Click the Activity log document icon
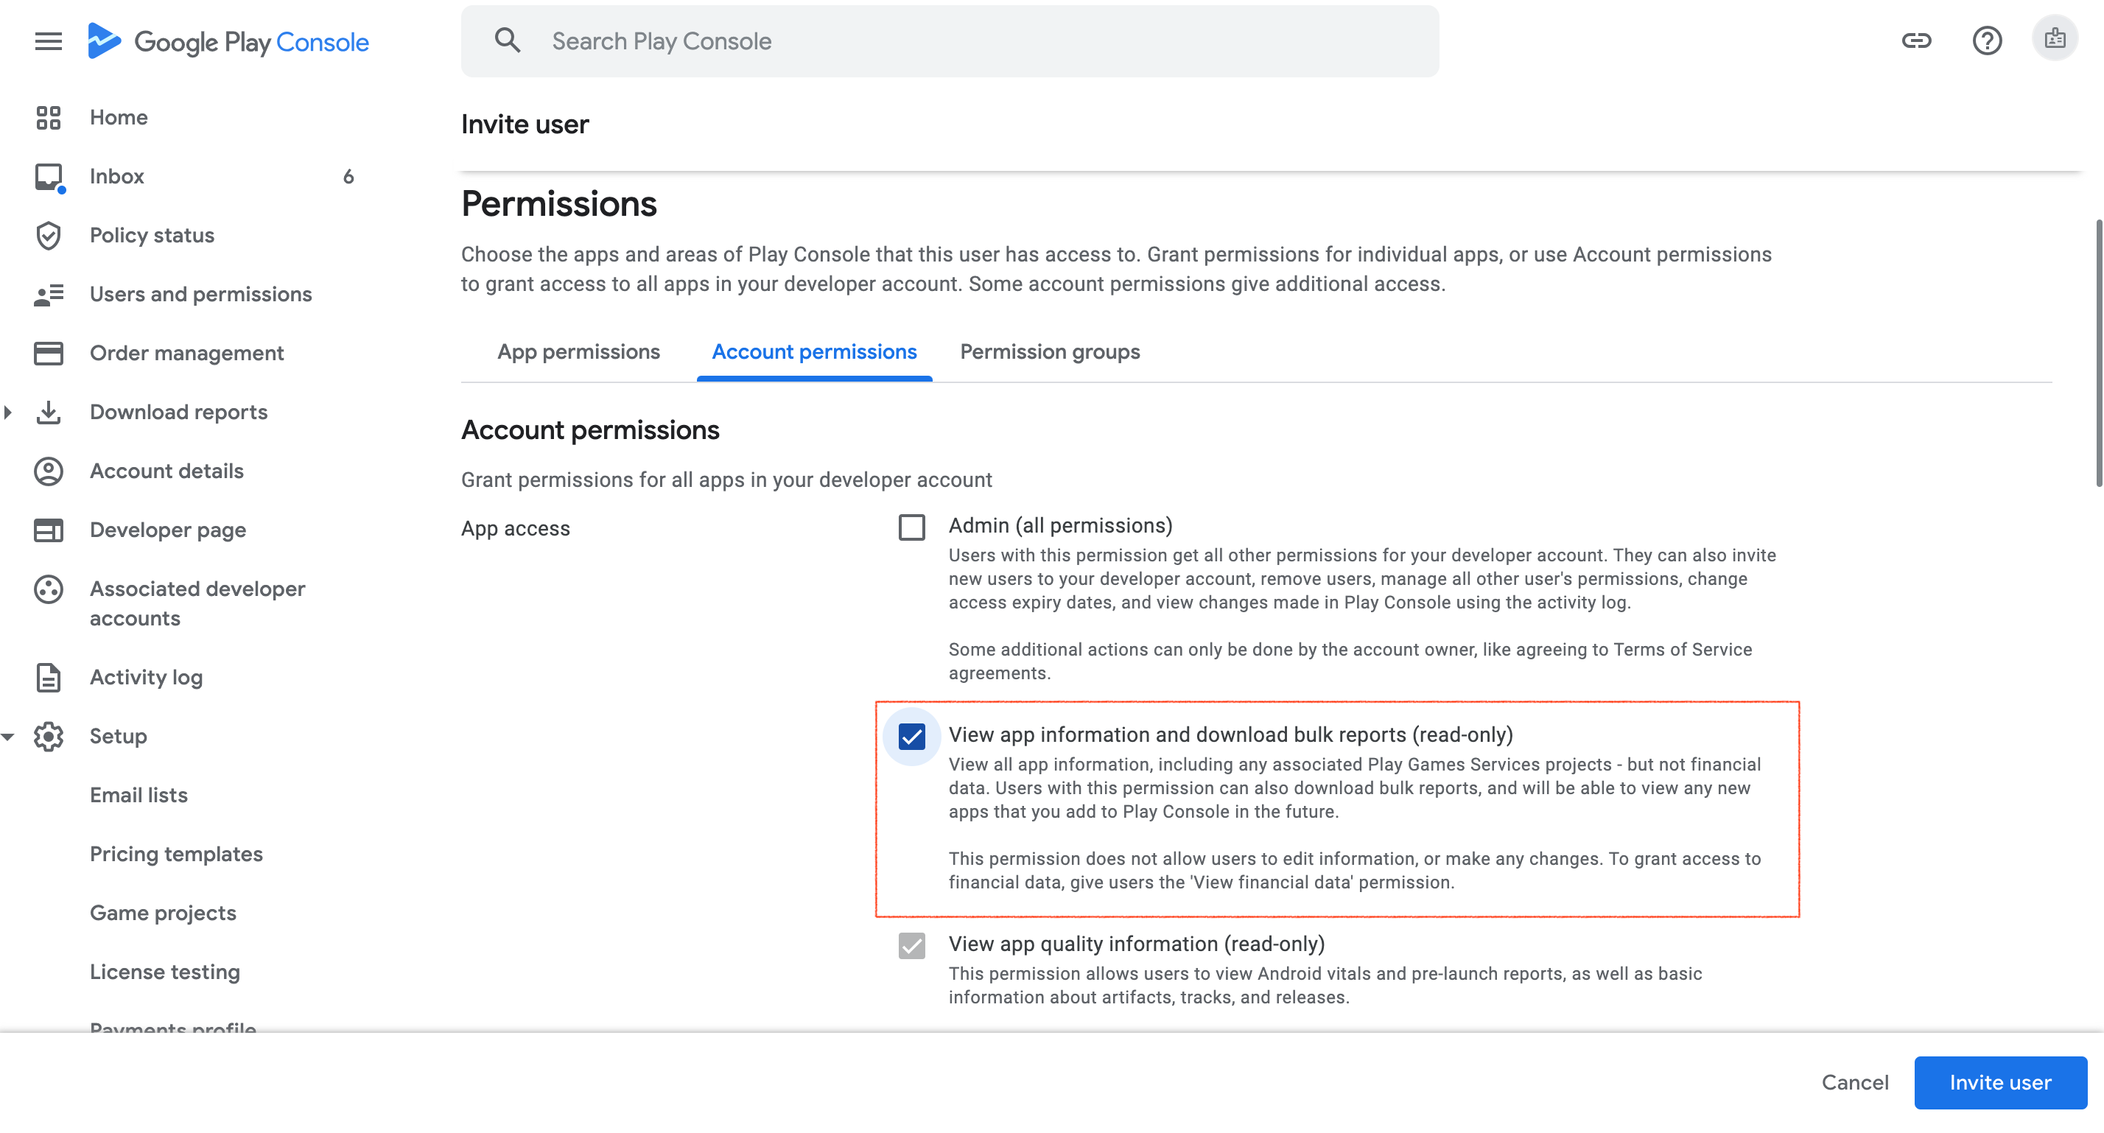The height and width of the screenshot is (1133, 2104). point(48,677)
